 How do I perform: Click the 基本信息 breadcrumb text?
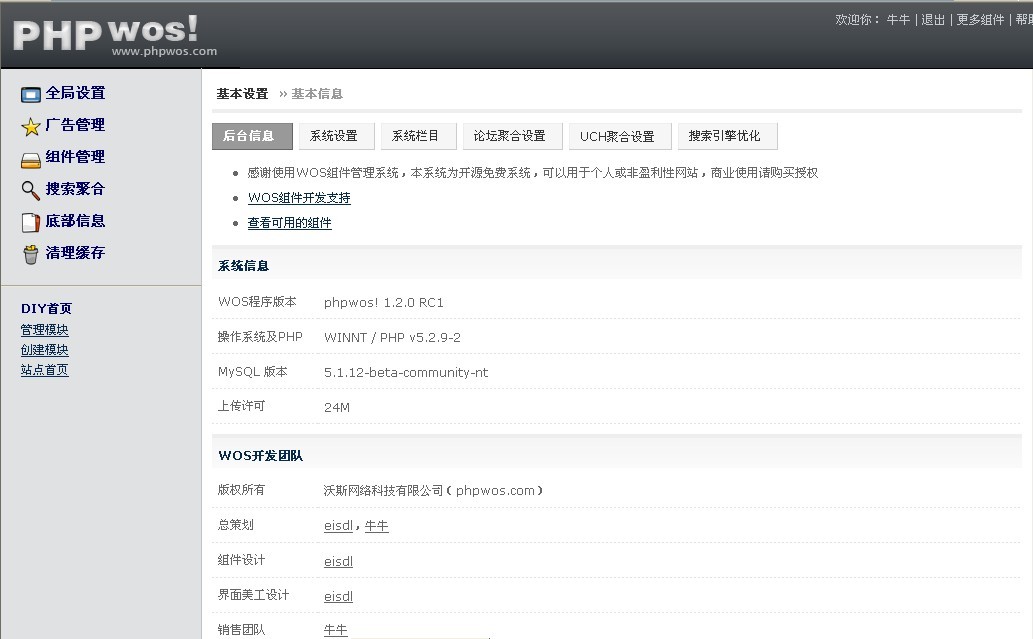(x=317, y=94)
